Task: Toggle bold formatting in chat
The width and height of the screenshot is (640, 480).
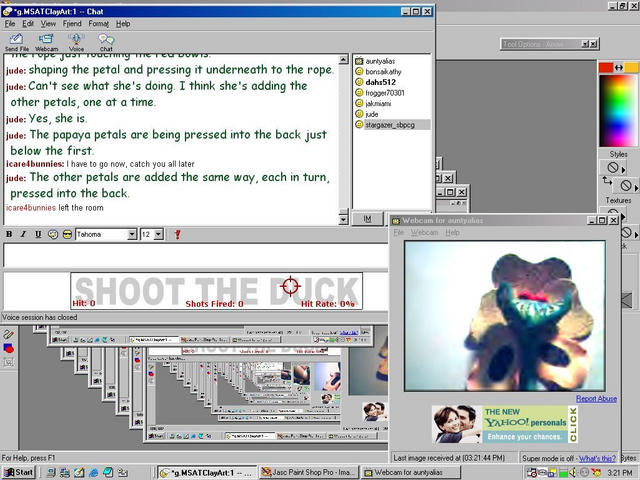Action: tap(9, 234)
